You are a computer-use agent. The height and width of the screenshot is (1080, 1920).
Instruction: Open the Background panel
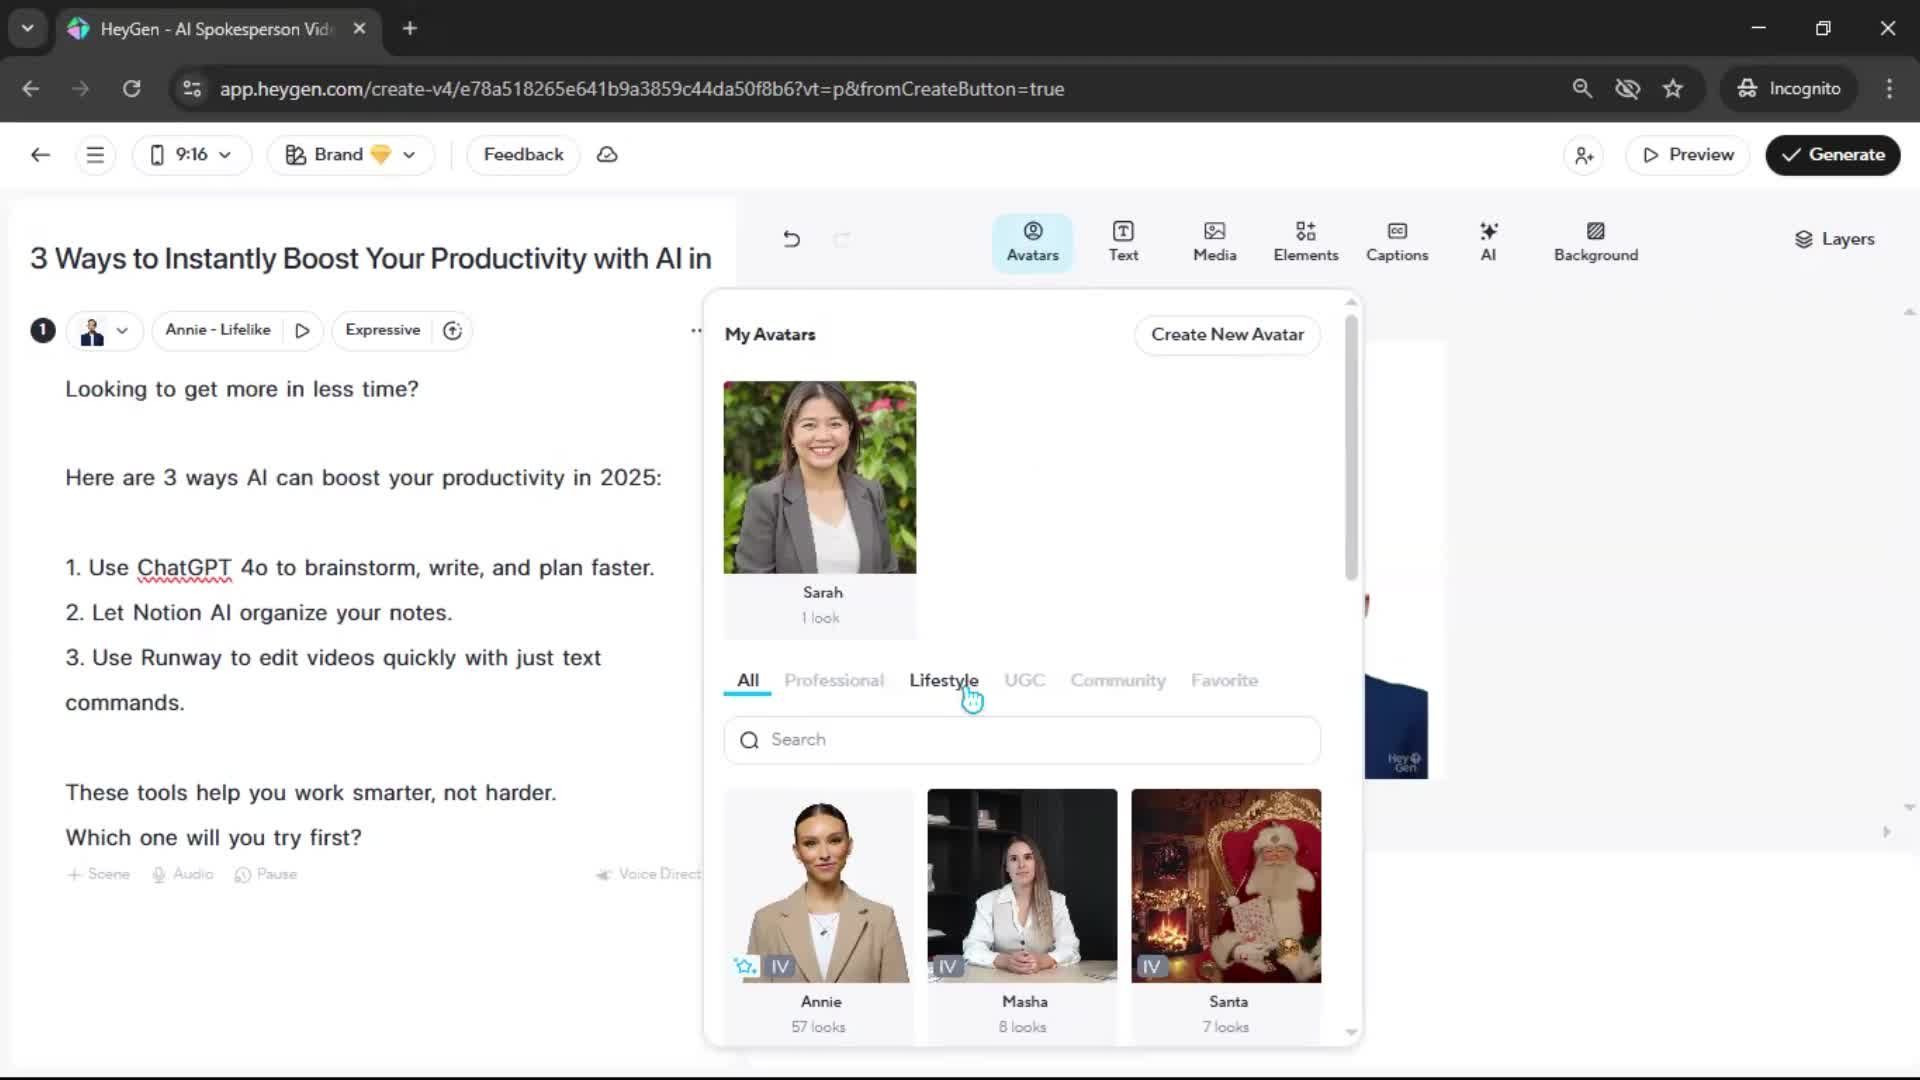pos(1595,241)
